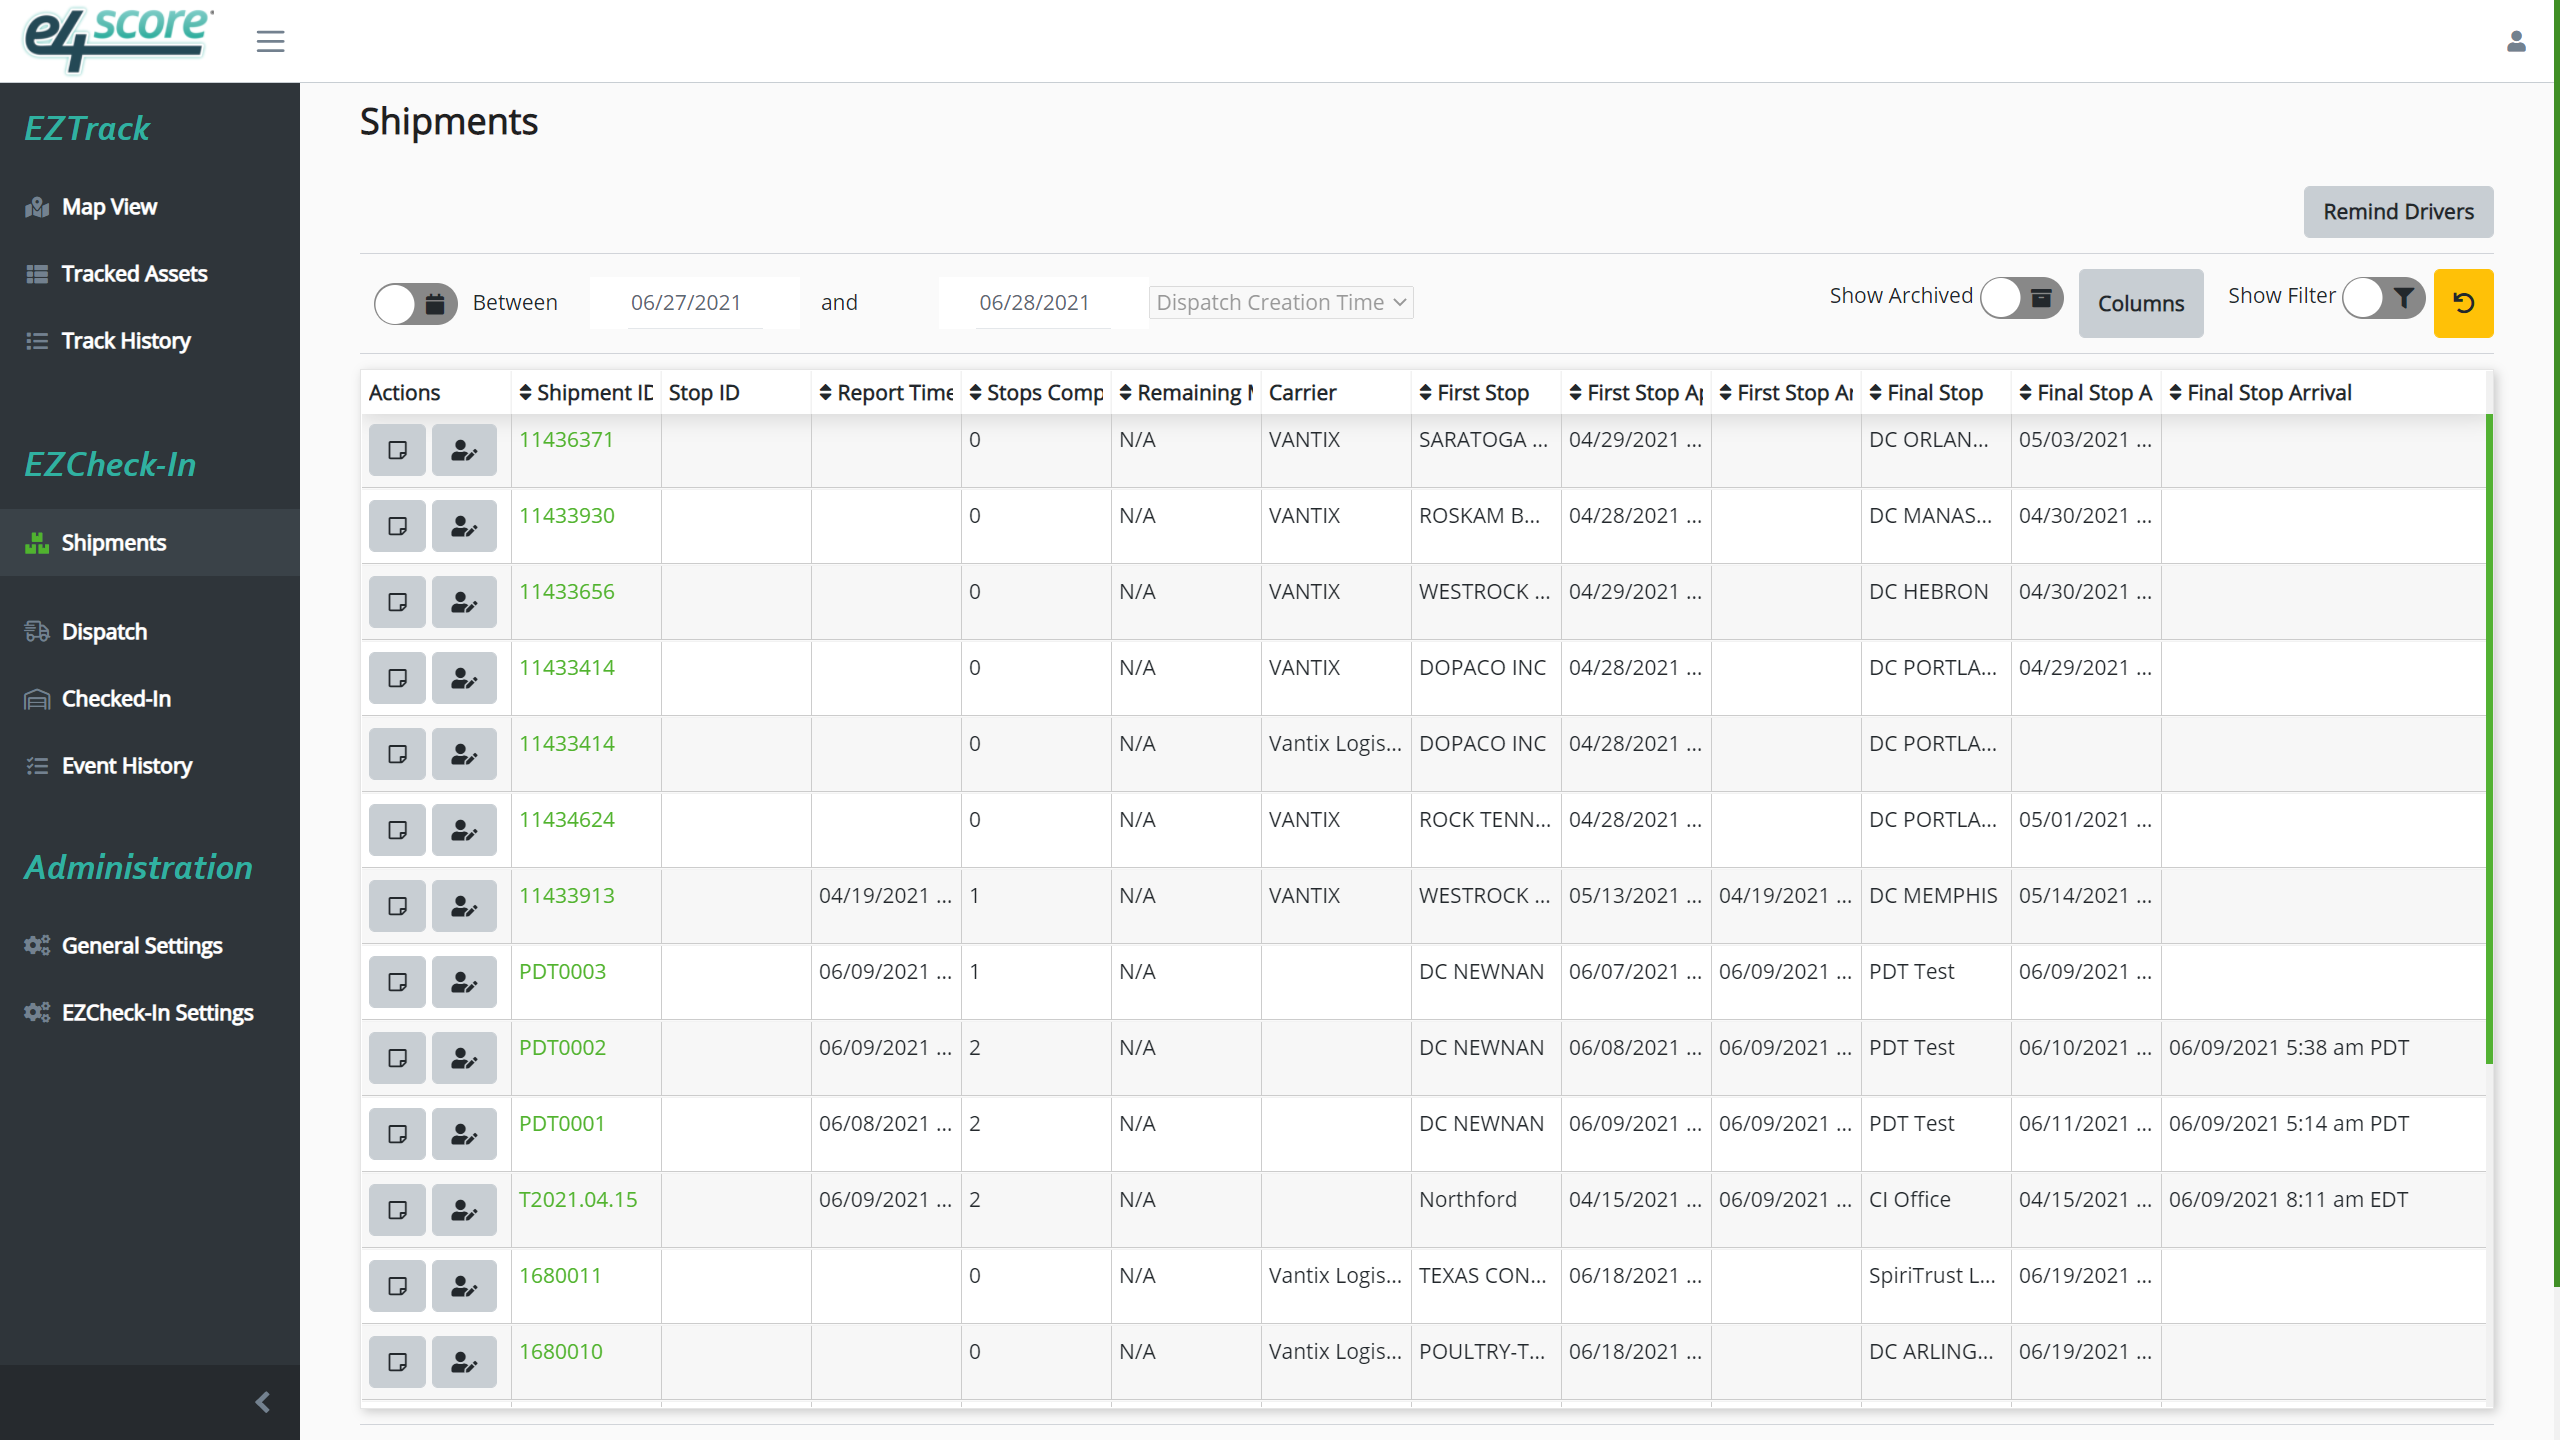Click the user profile icon
This screenshot has height=1440, width=2560.
(x=2516, y=41)
